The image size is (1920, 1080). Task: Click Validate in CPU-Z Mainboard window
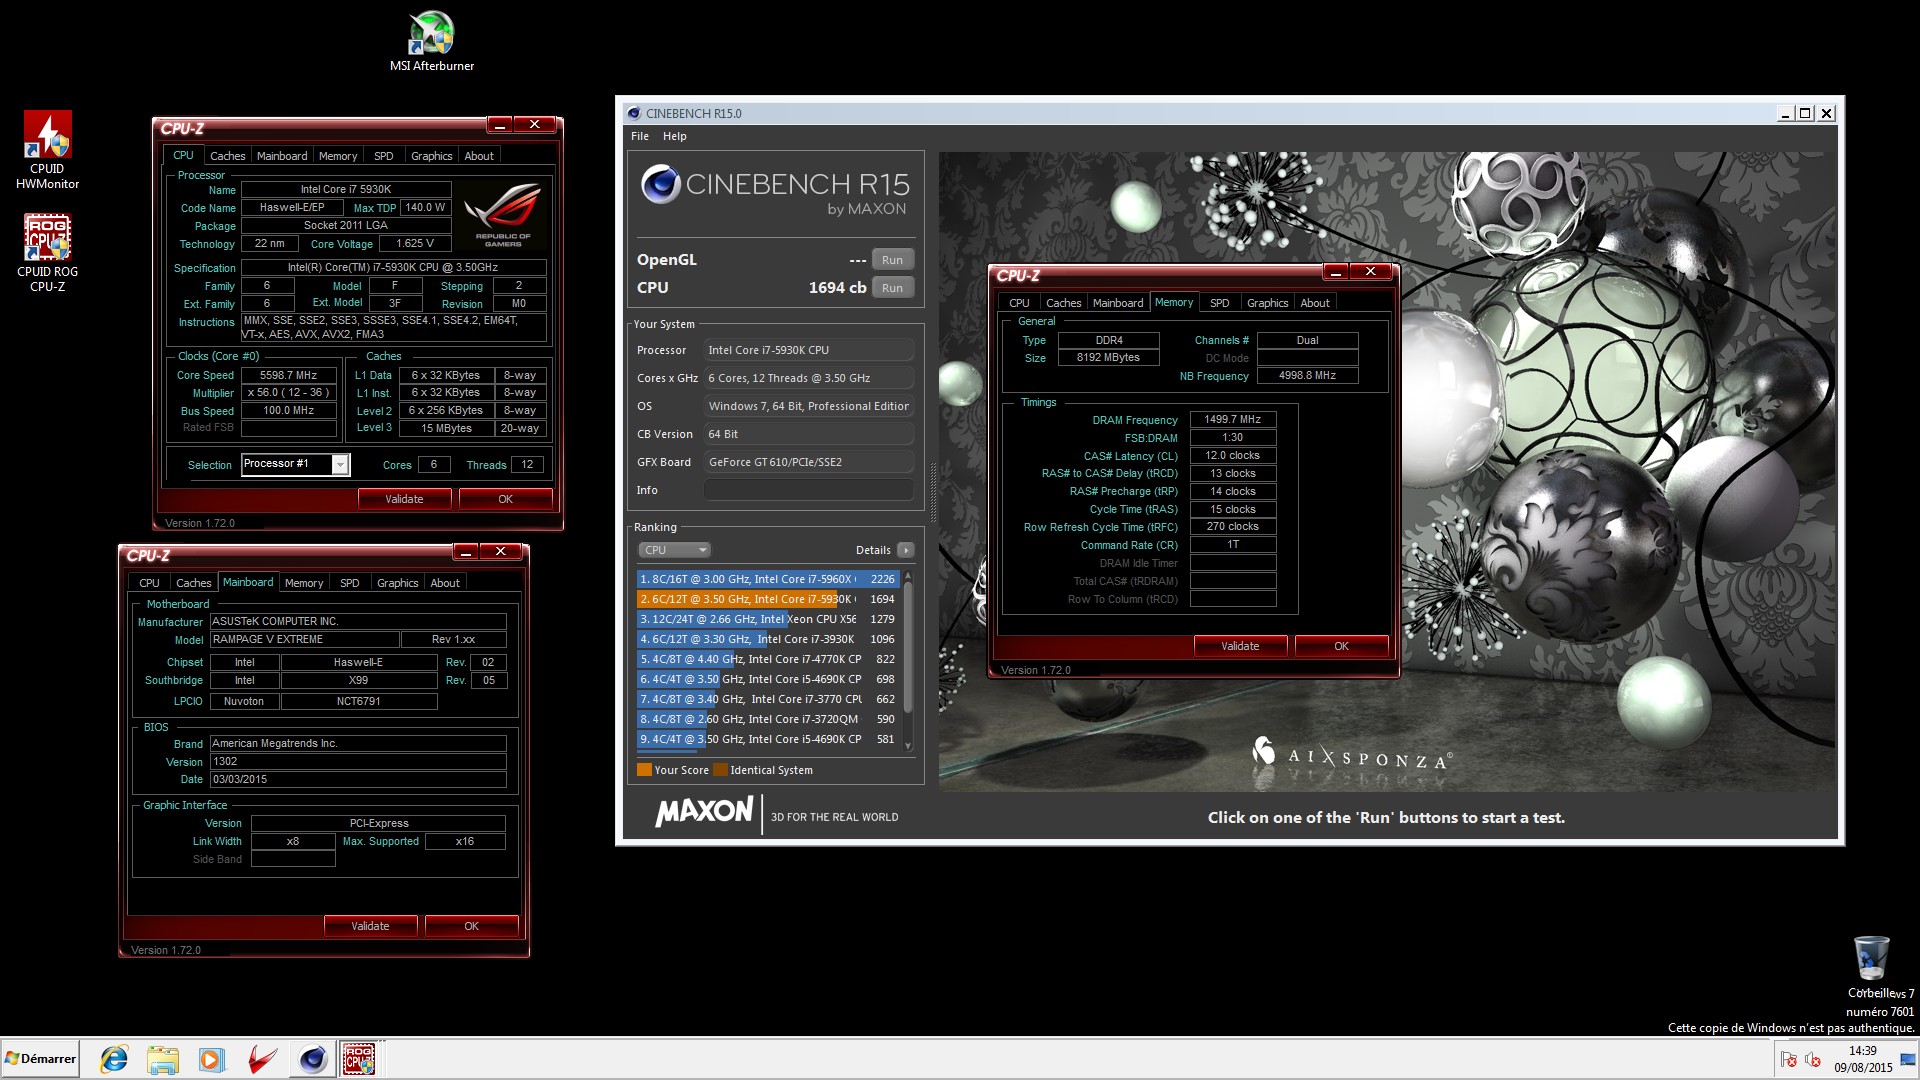click(x=370, y=926)
